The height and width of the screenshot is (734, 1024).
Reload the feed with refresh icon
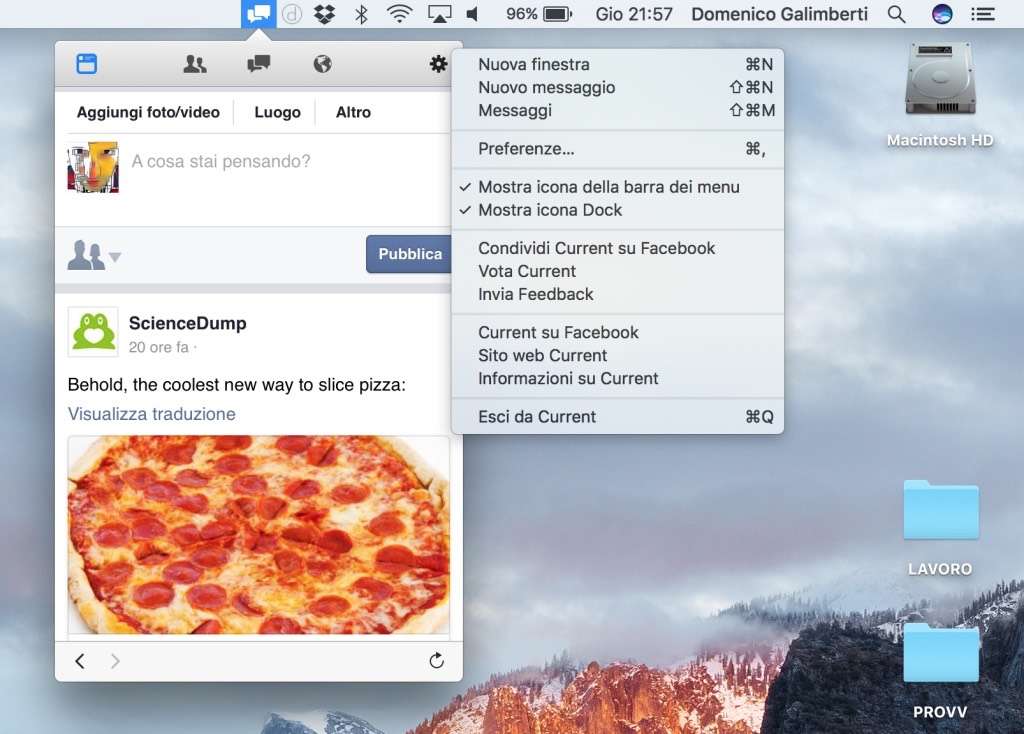point(436,660)
